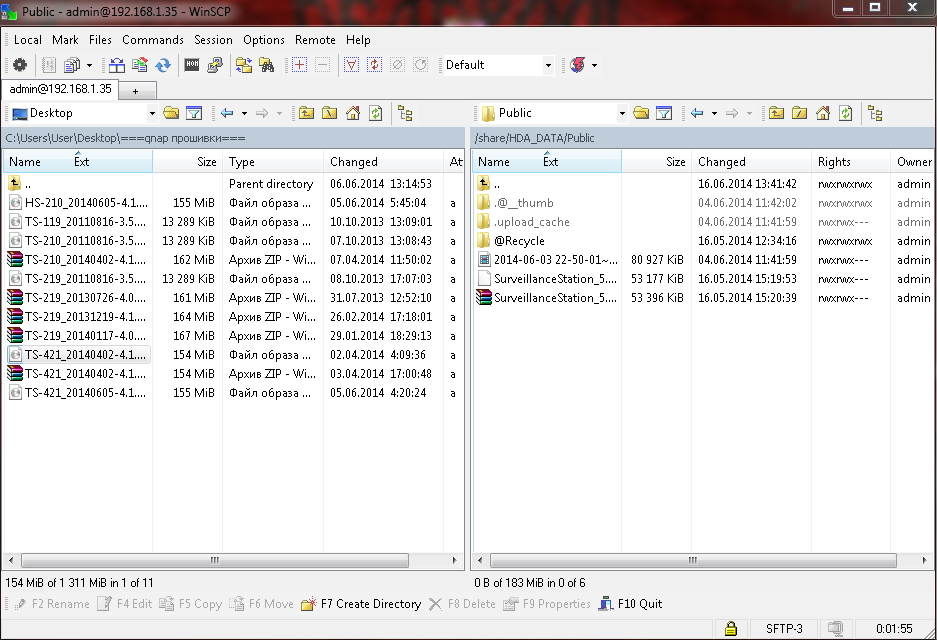The width and height of the screenshot is (937, 640).
Task: Open Preferences via the gear icon
Action: tap(20, 65)
